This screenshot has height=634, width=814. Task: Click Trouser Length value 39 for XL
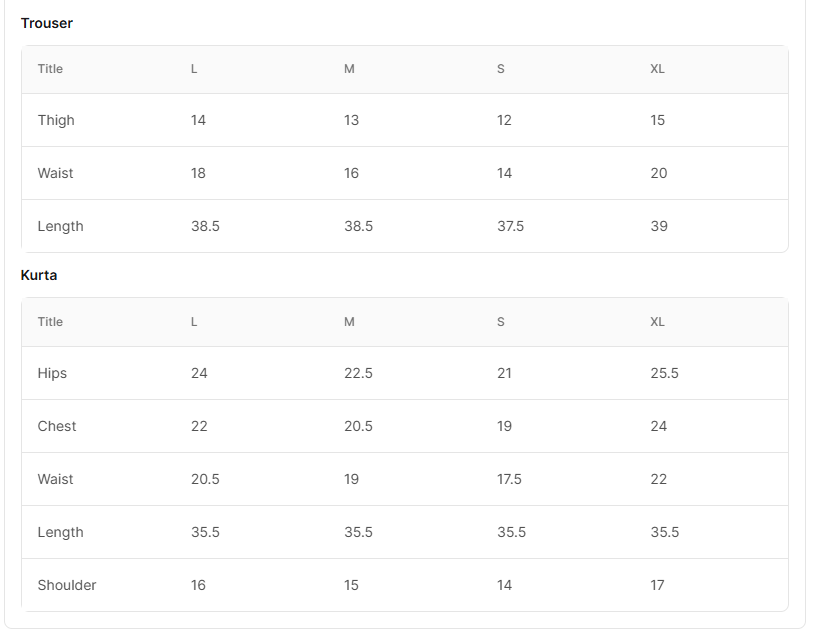tap(659, 226)
